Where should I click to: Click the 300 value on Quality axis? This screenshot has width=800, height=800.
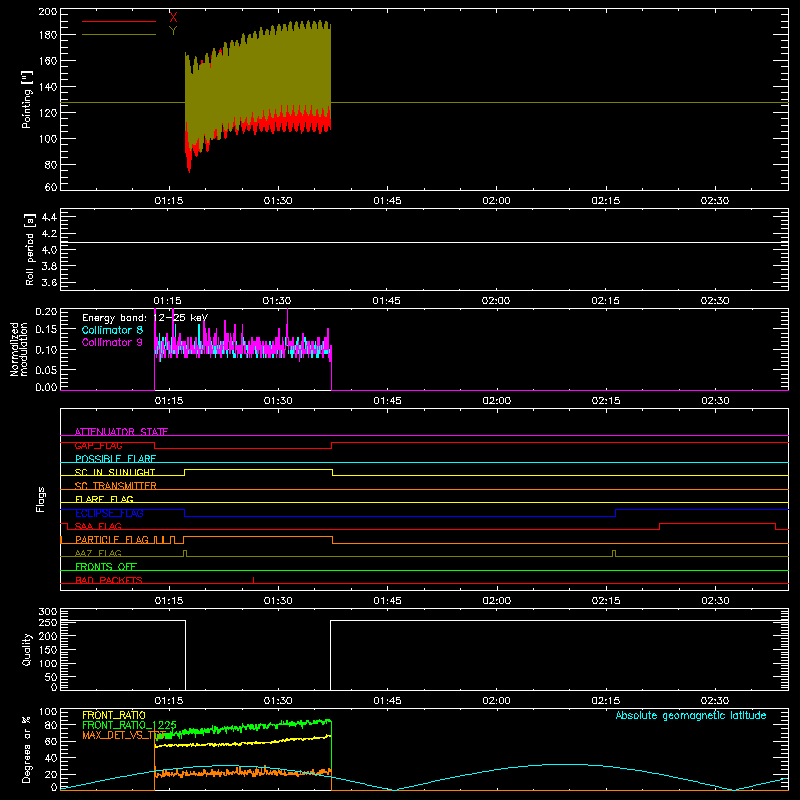pyautogui.click(x=47, y=612)
